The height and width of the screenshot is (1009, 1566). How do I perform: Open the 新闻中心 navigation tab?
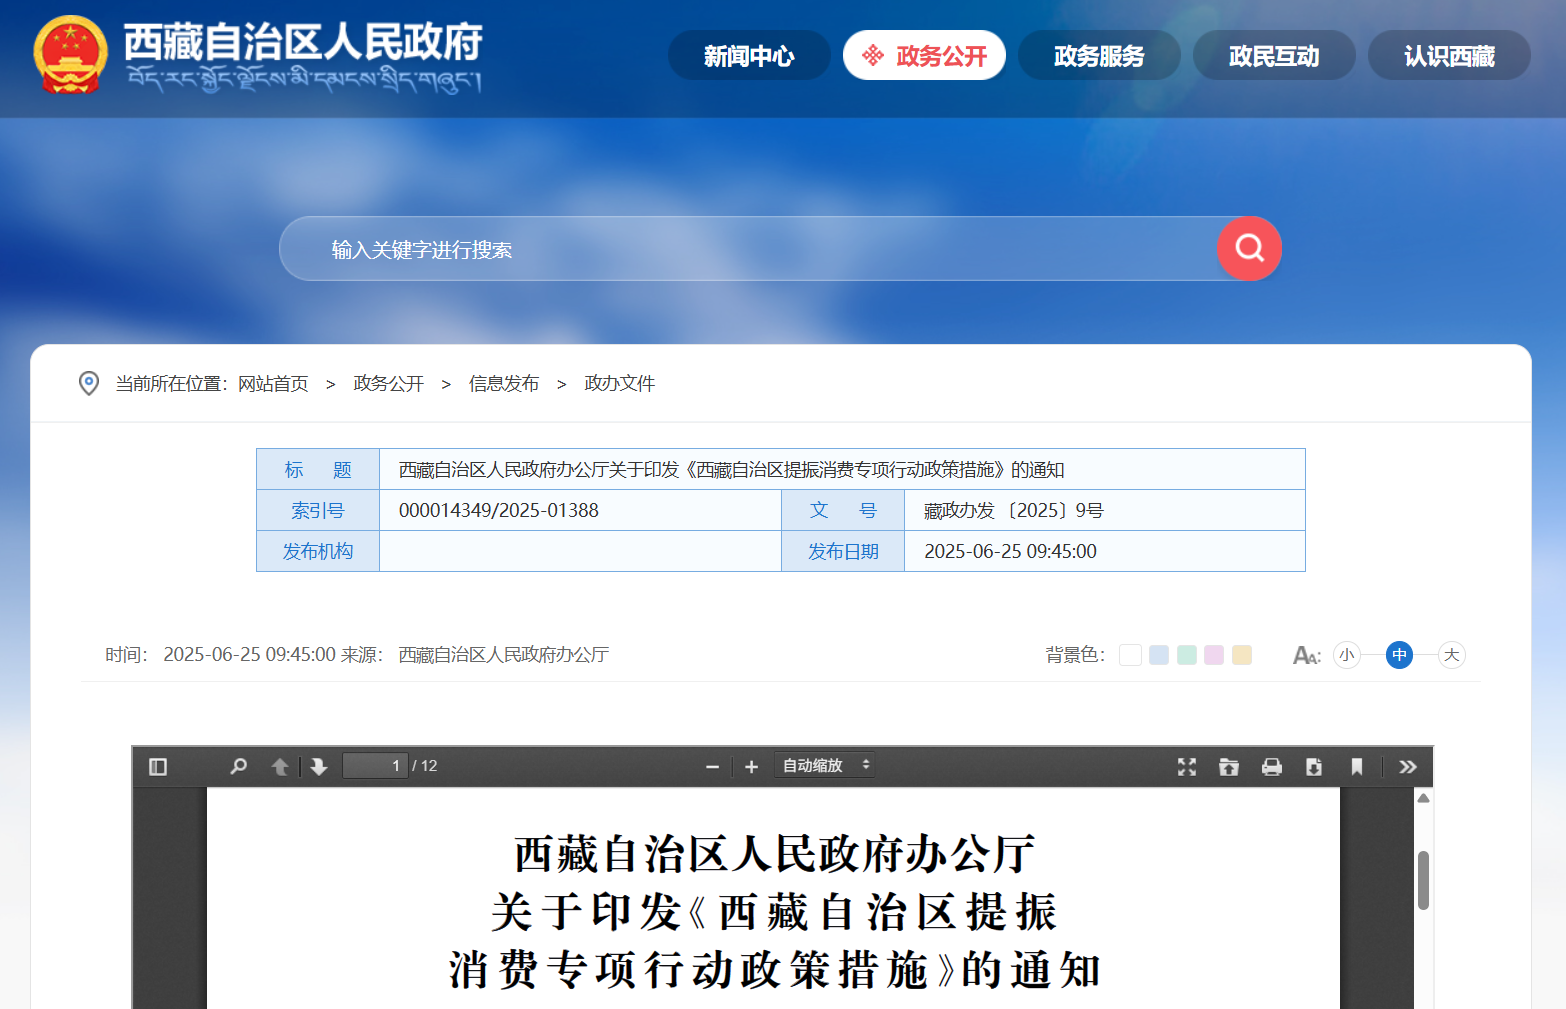pos(749,56)
